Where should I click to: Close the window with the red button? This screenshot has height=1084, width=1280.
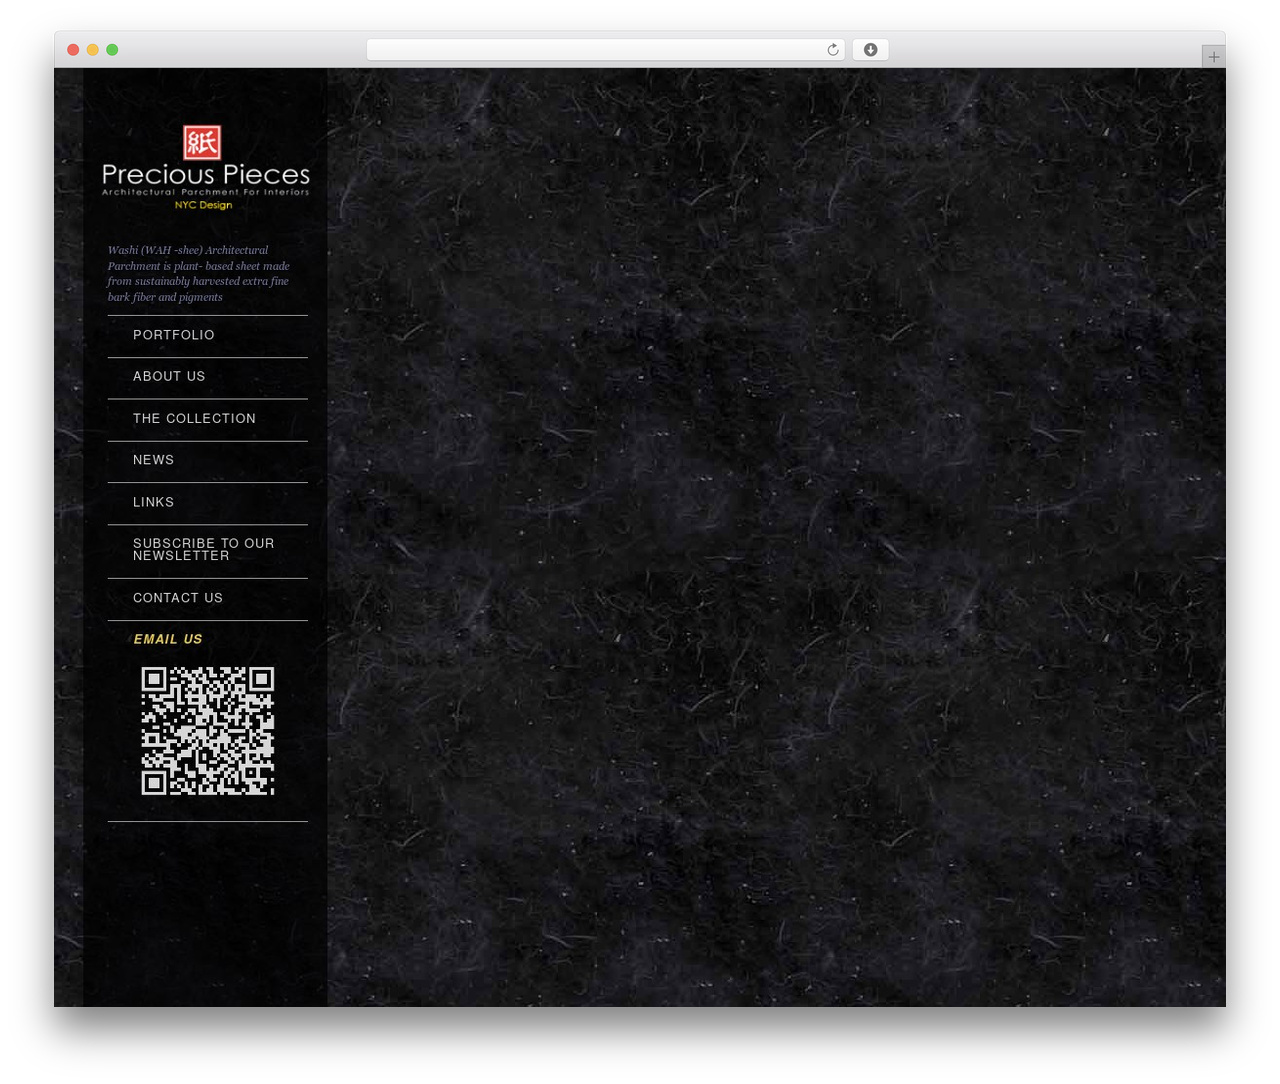tap(73, 50)
